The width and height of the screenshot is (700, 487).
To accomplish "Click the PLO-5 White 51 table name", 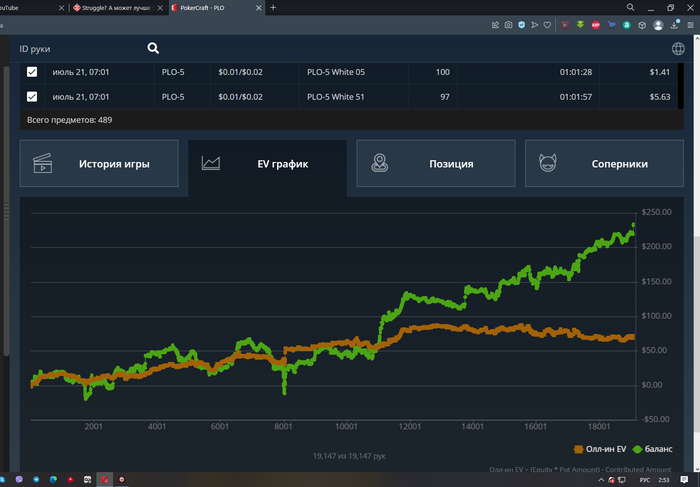I will pos(335,96).
